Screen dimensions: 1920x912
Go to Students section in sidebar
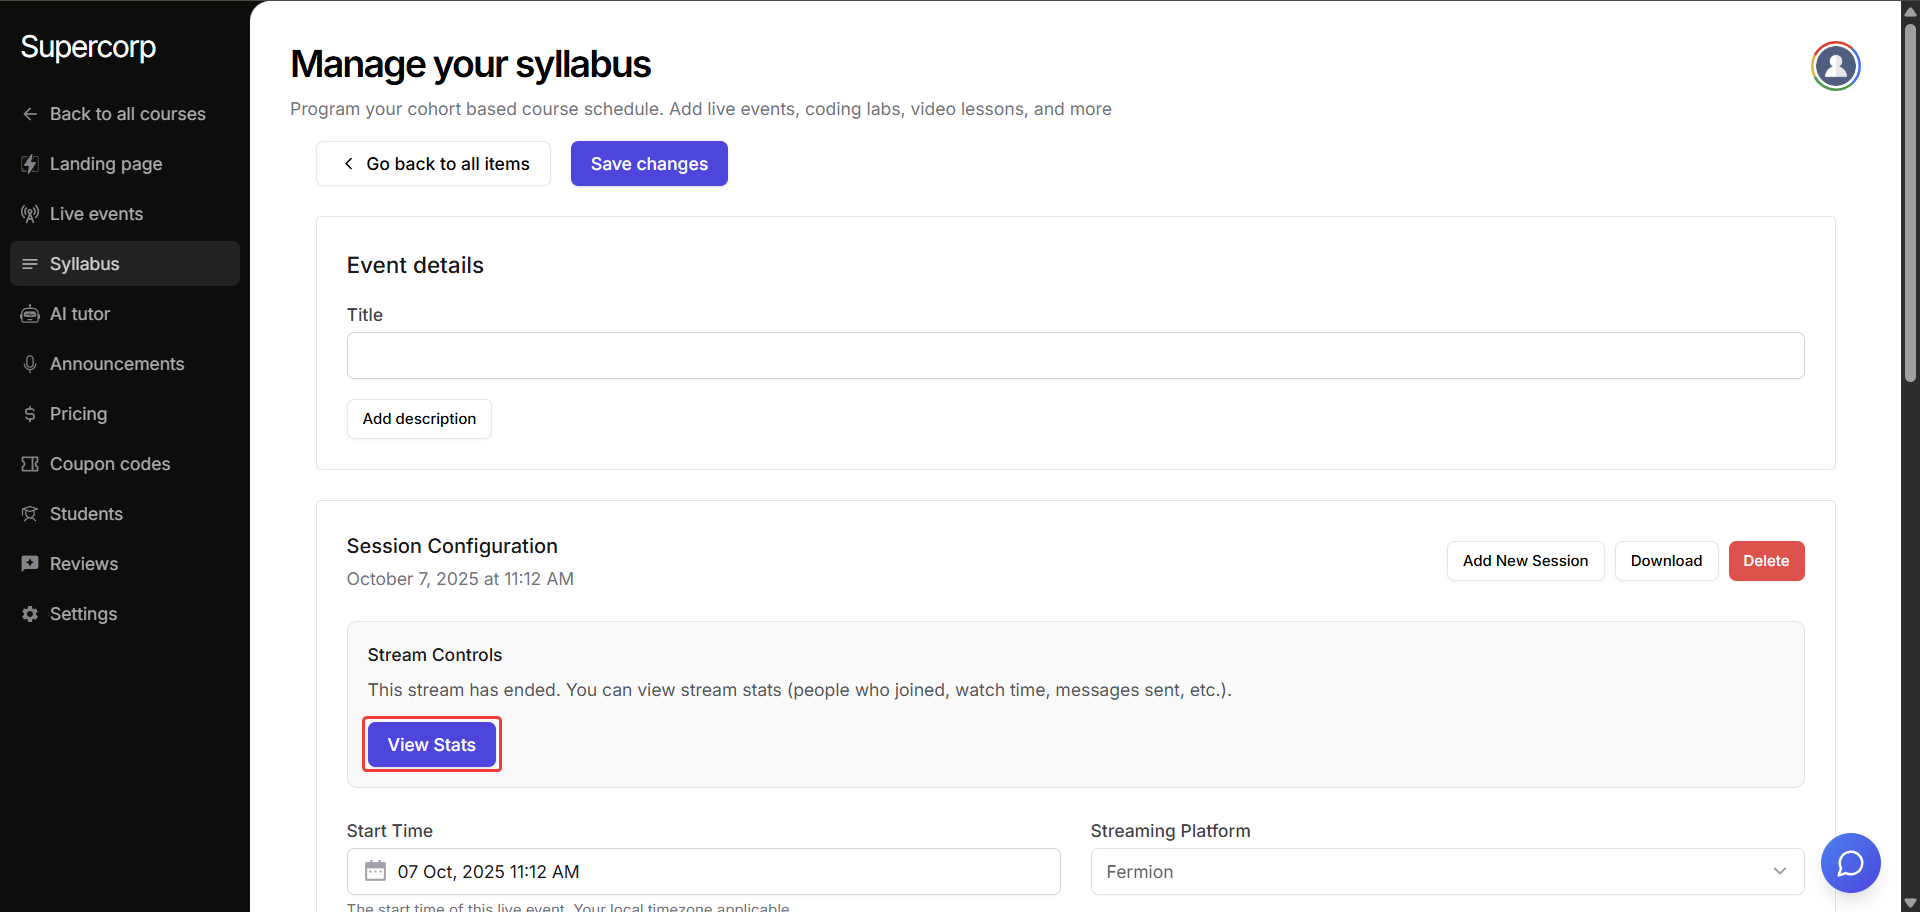click(x=86, y=514)
